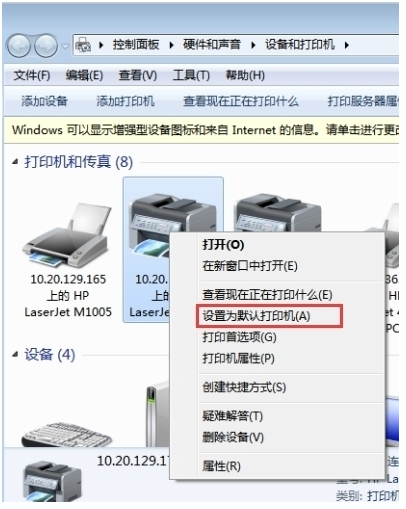Collapse the 打印机和传真 (8) group
This screenshot has height=509, width=406.
[x=15, y=162]
